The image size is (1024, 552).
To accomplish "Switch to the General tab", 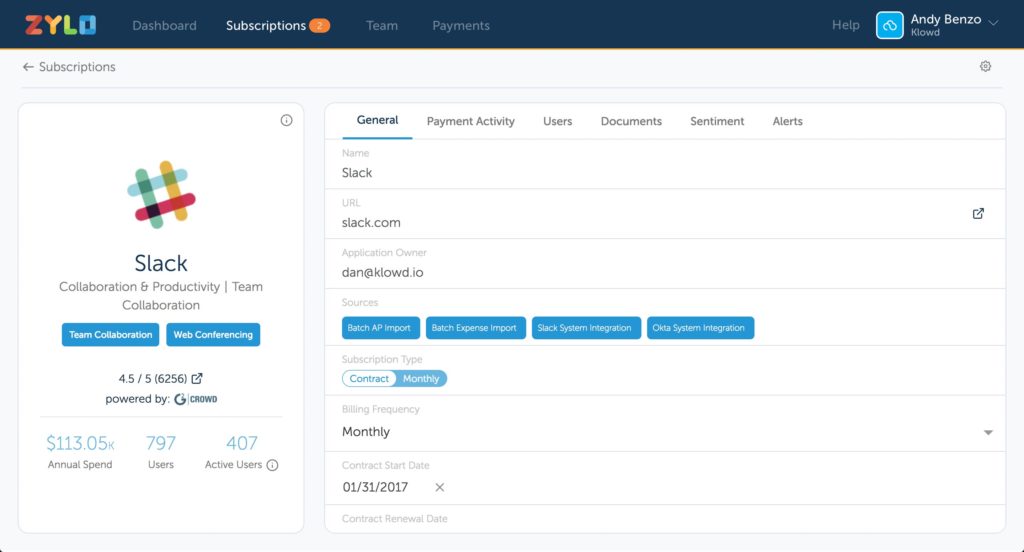I will pyautogui.click(x=377, y=120).
